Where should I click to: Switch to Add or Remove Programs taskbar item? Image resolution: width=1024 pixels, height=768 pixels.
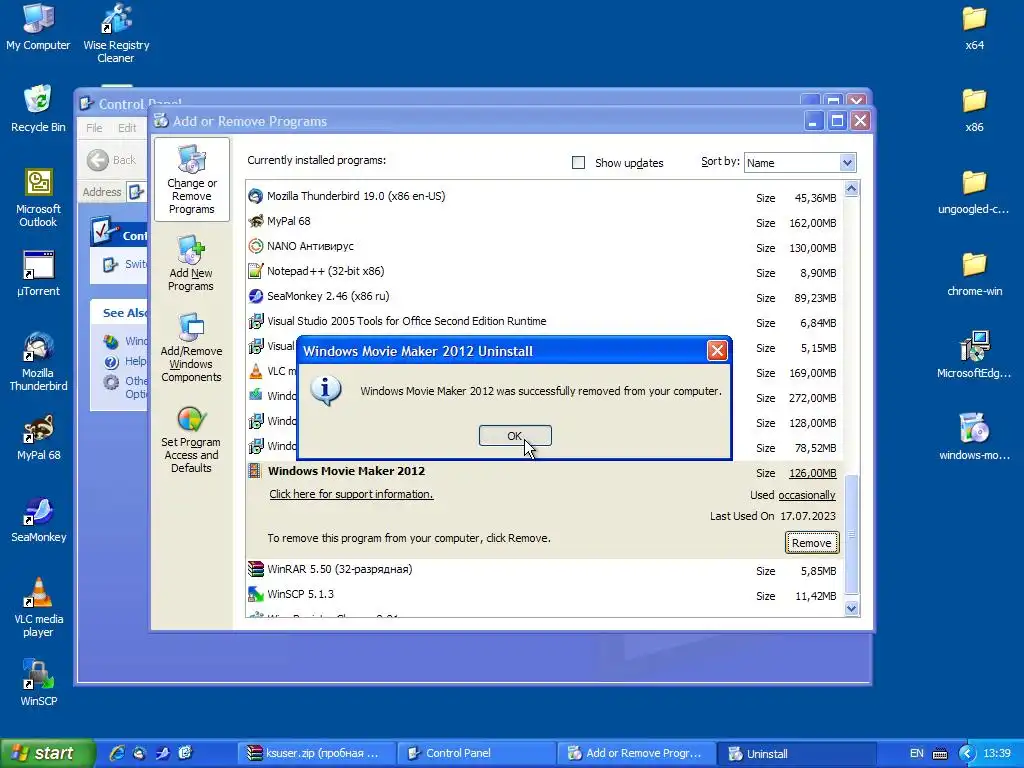(636, 753)
